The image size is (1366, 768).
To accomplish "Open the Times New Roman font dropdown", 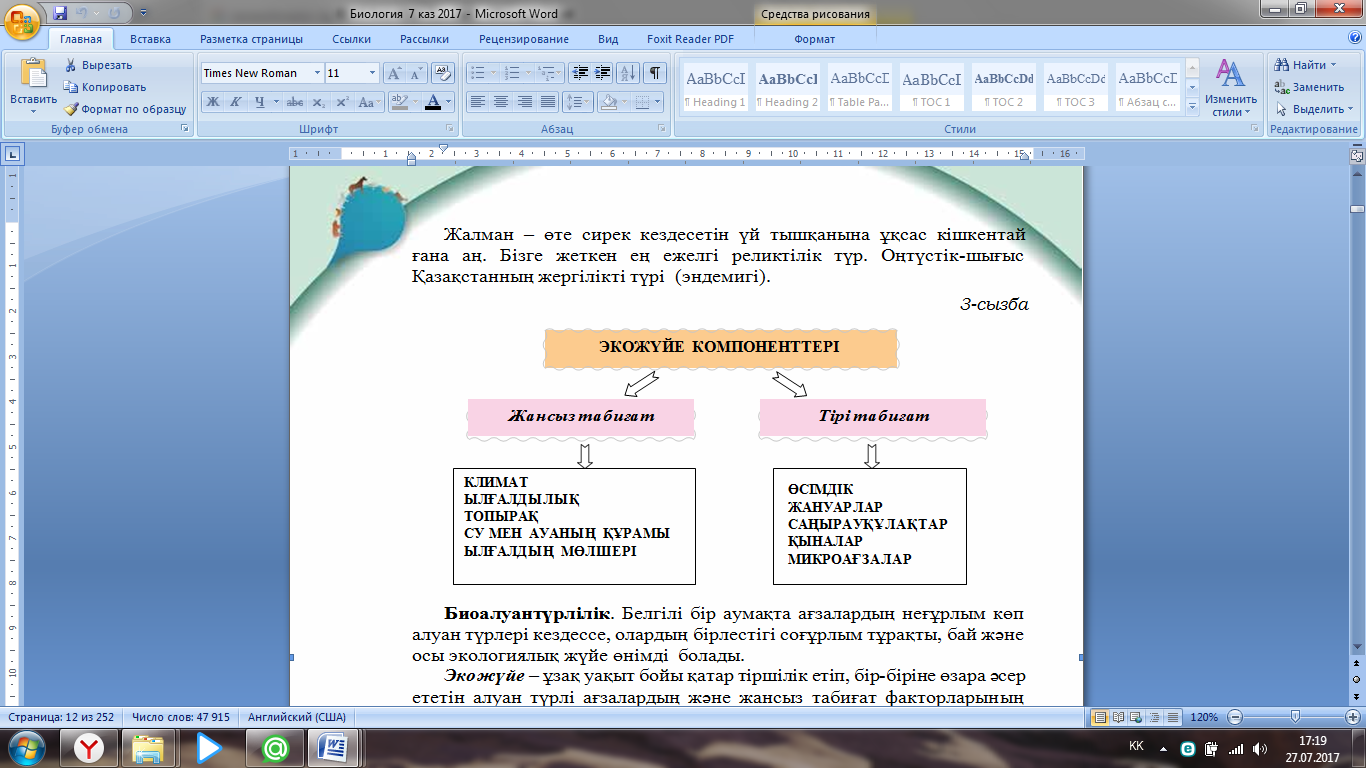I will click(x=317, y=73).
